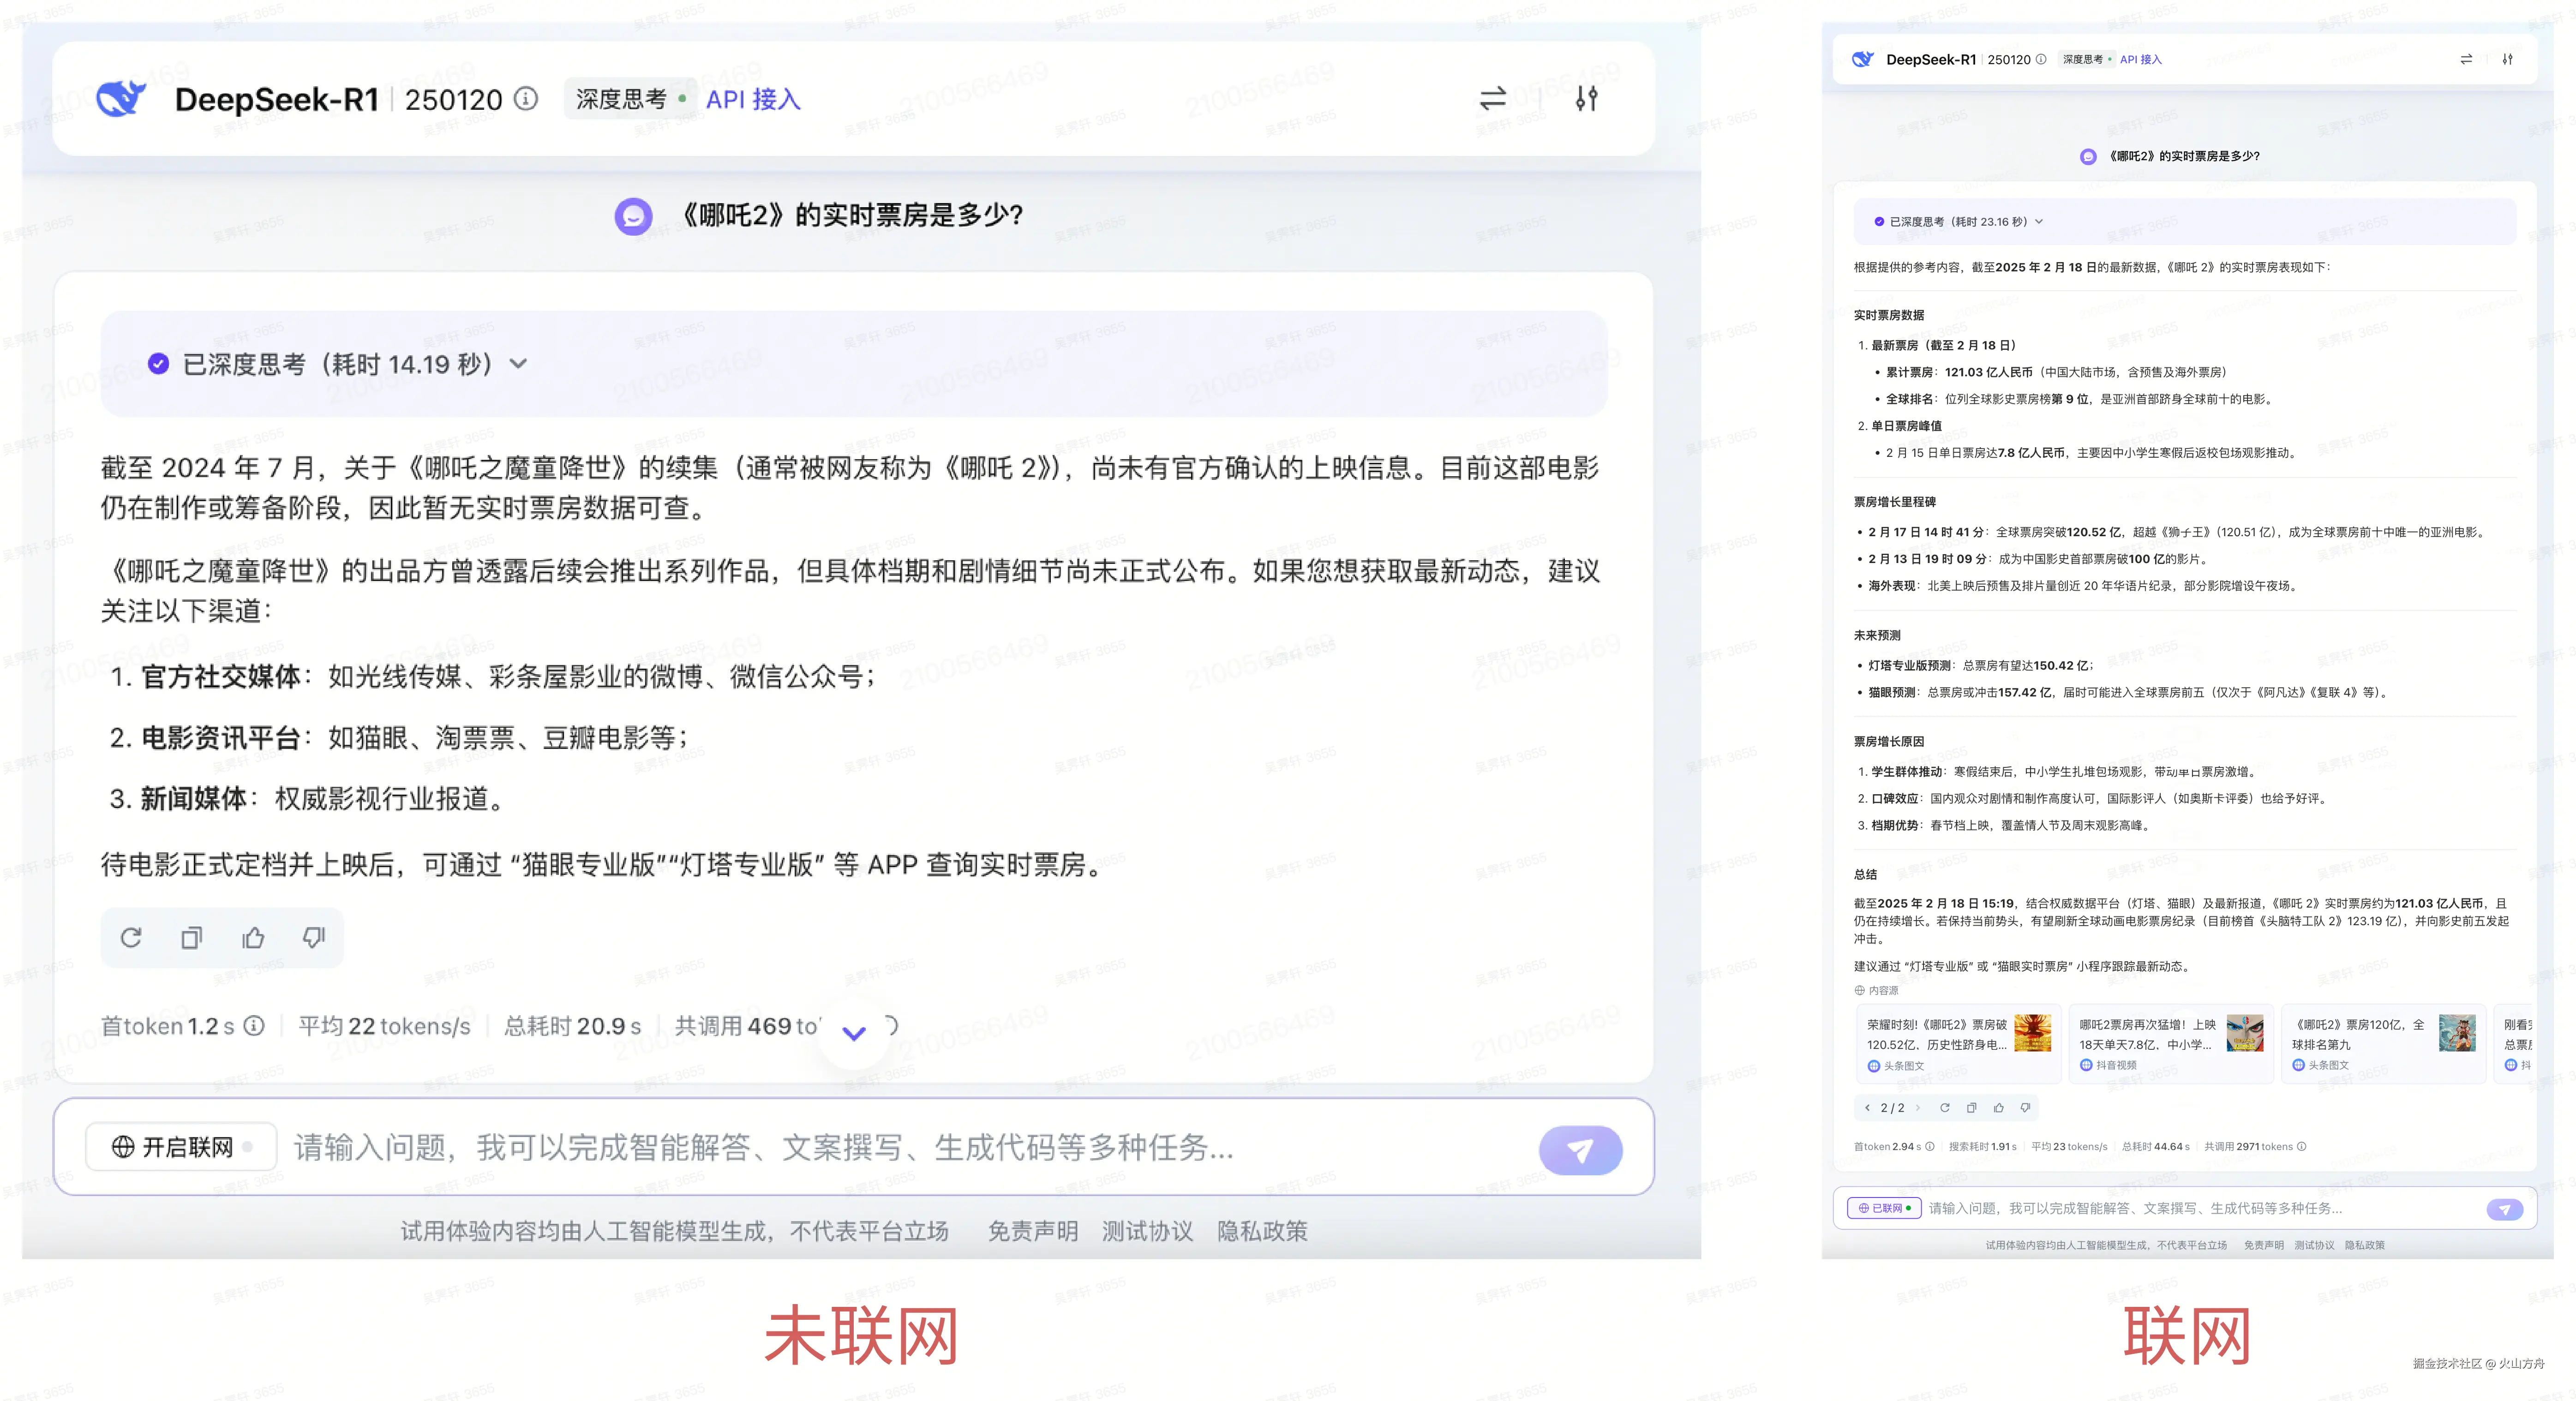Copy the left panel's answer

192,938
